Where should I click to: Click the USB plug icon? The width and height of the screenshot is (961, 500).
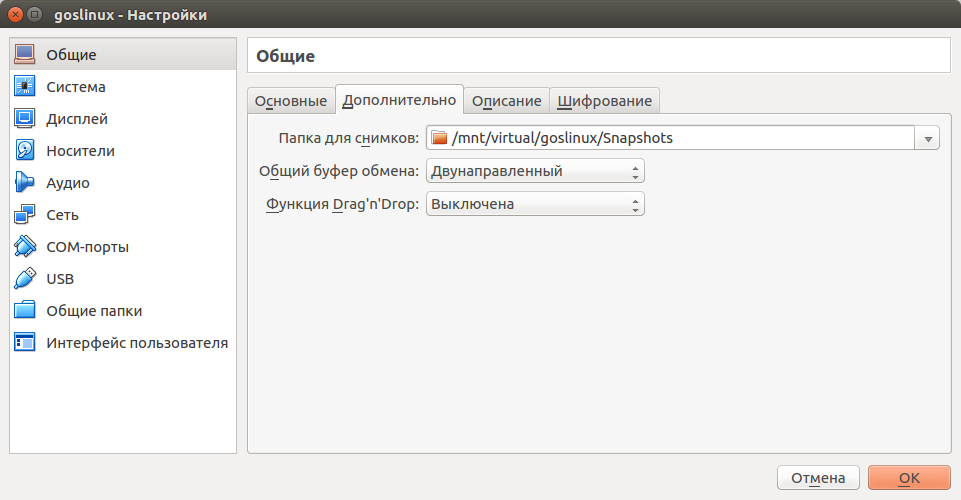pos(25,278)
